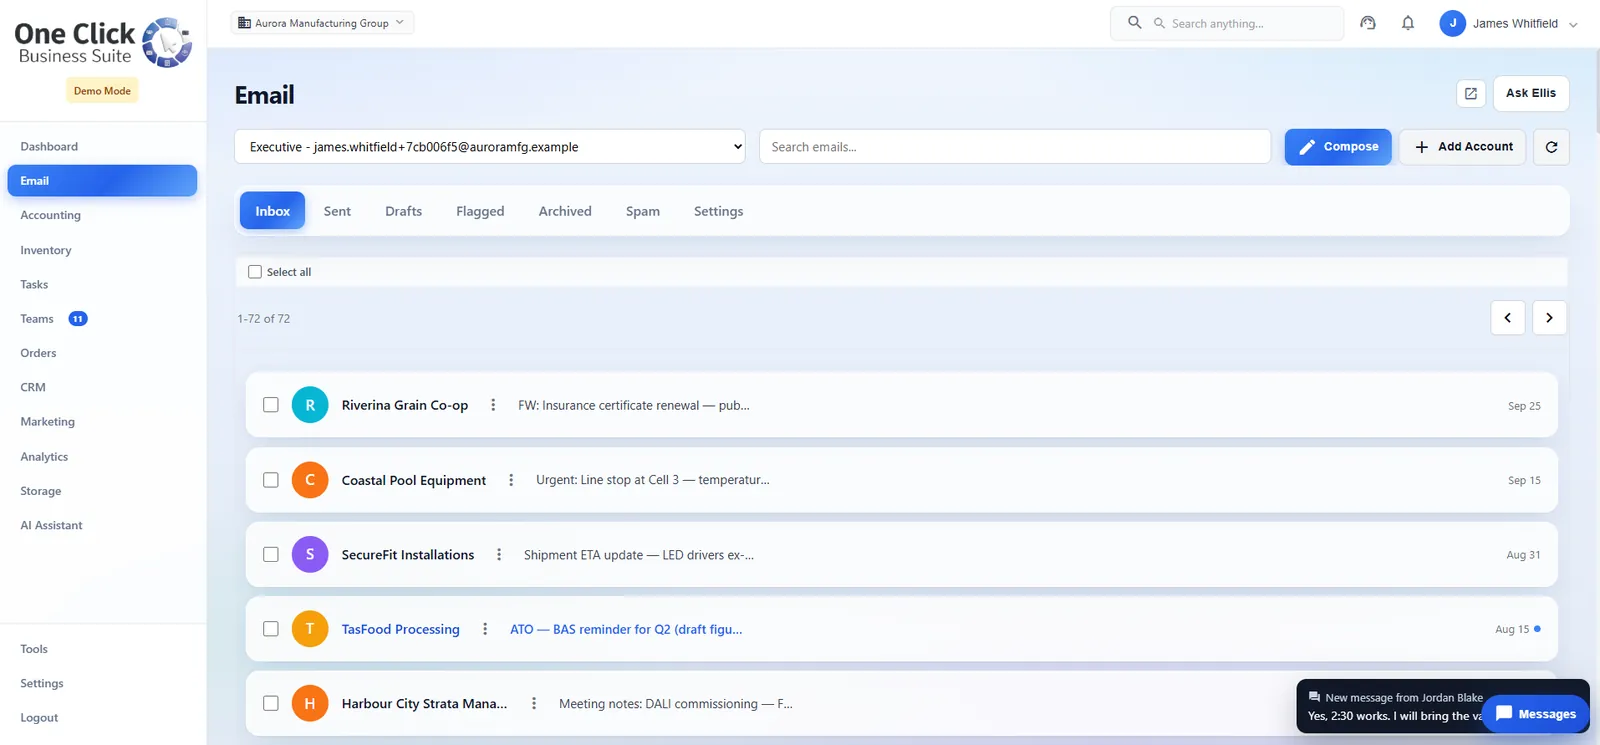Click the Compose button

(x=1338, y=147)
